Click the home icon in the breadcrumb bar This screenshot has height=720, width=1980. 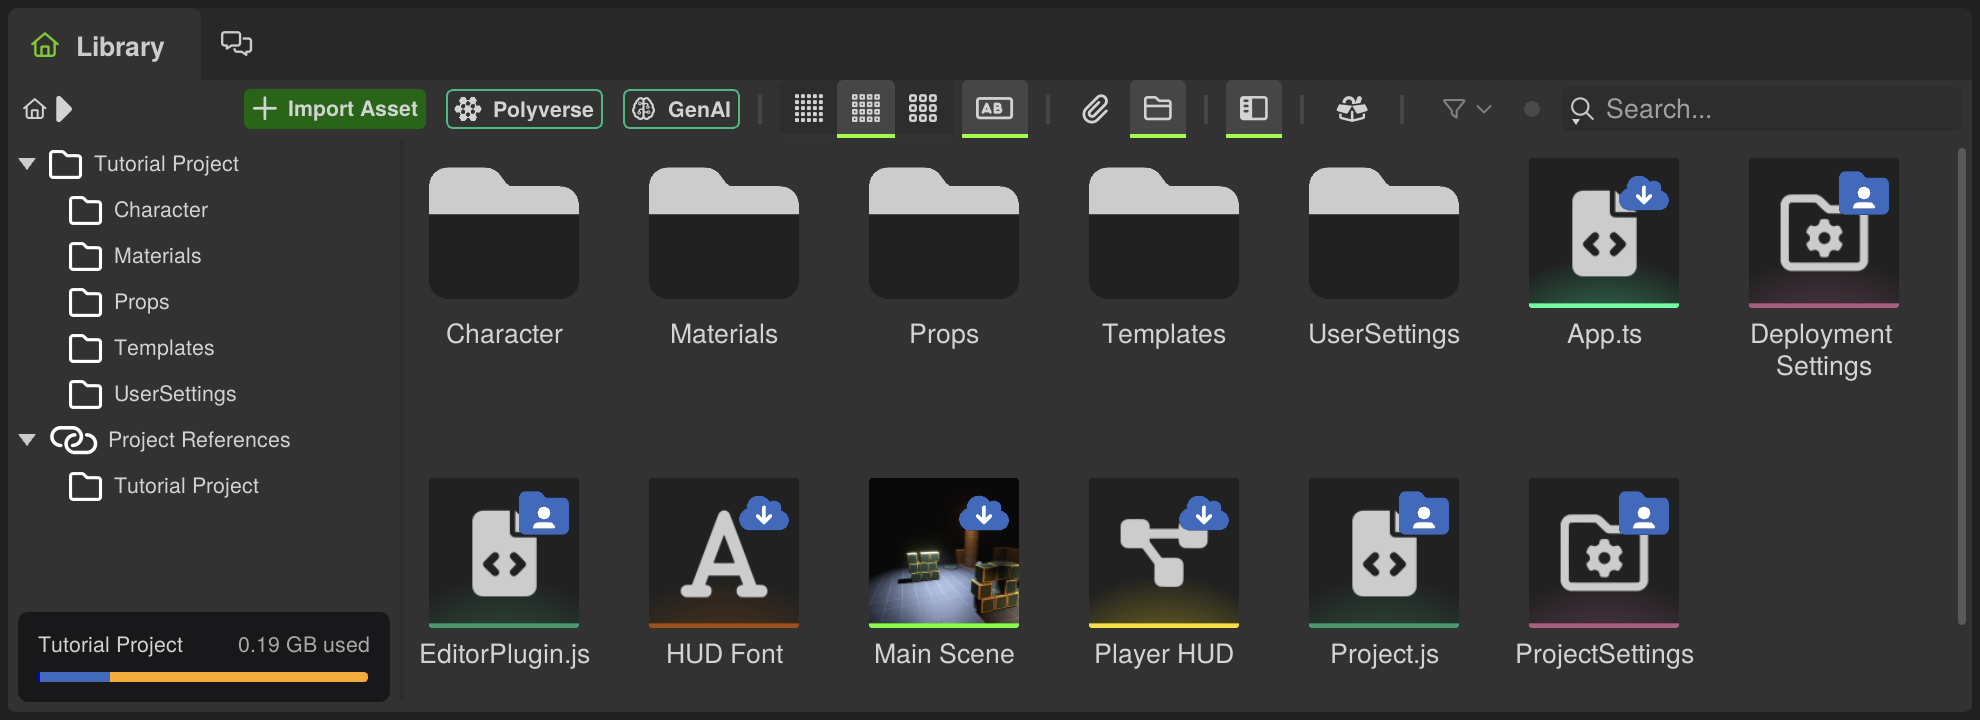35,109
